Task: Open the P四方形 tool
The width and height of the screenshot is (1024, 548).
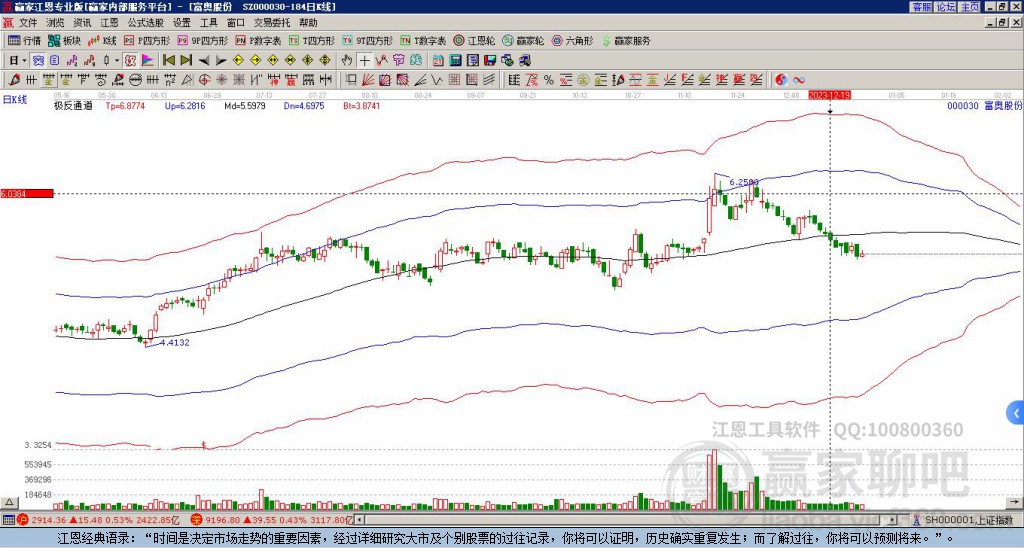Action: point(147,40)
